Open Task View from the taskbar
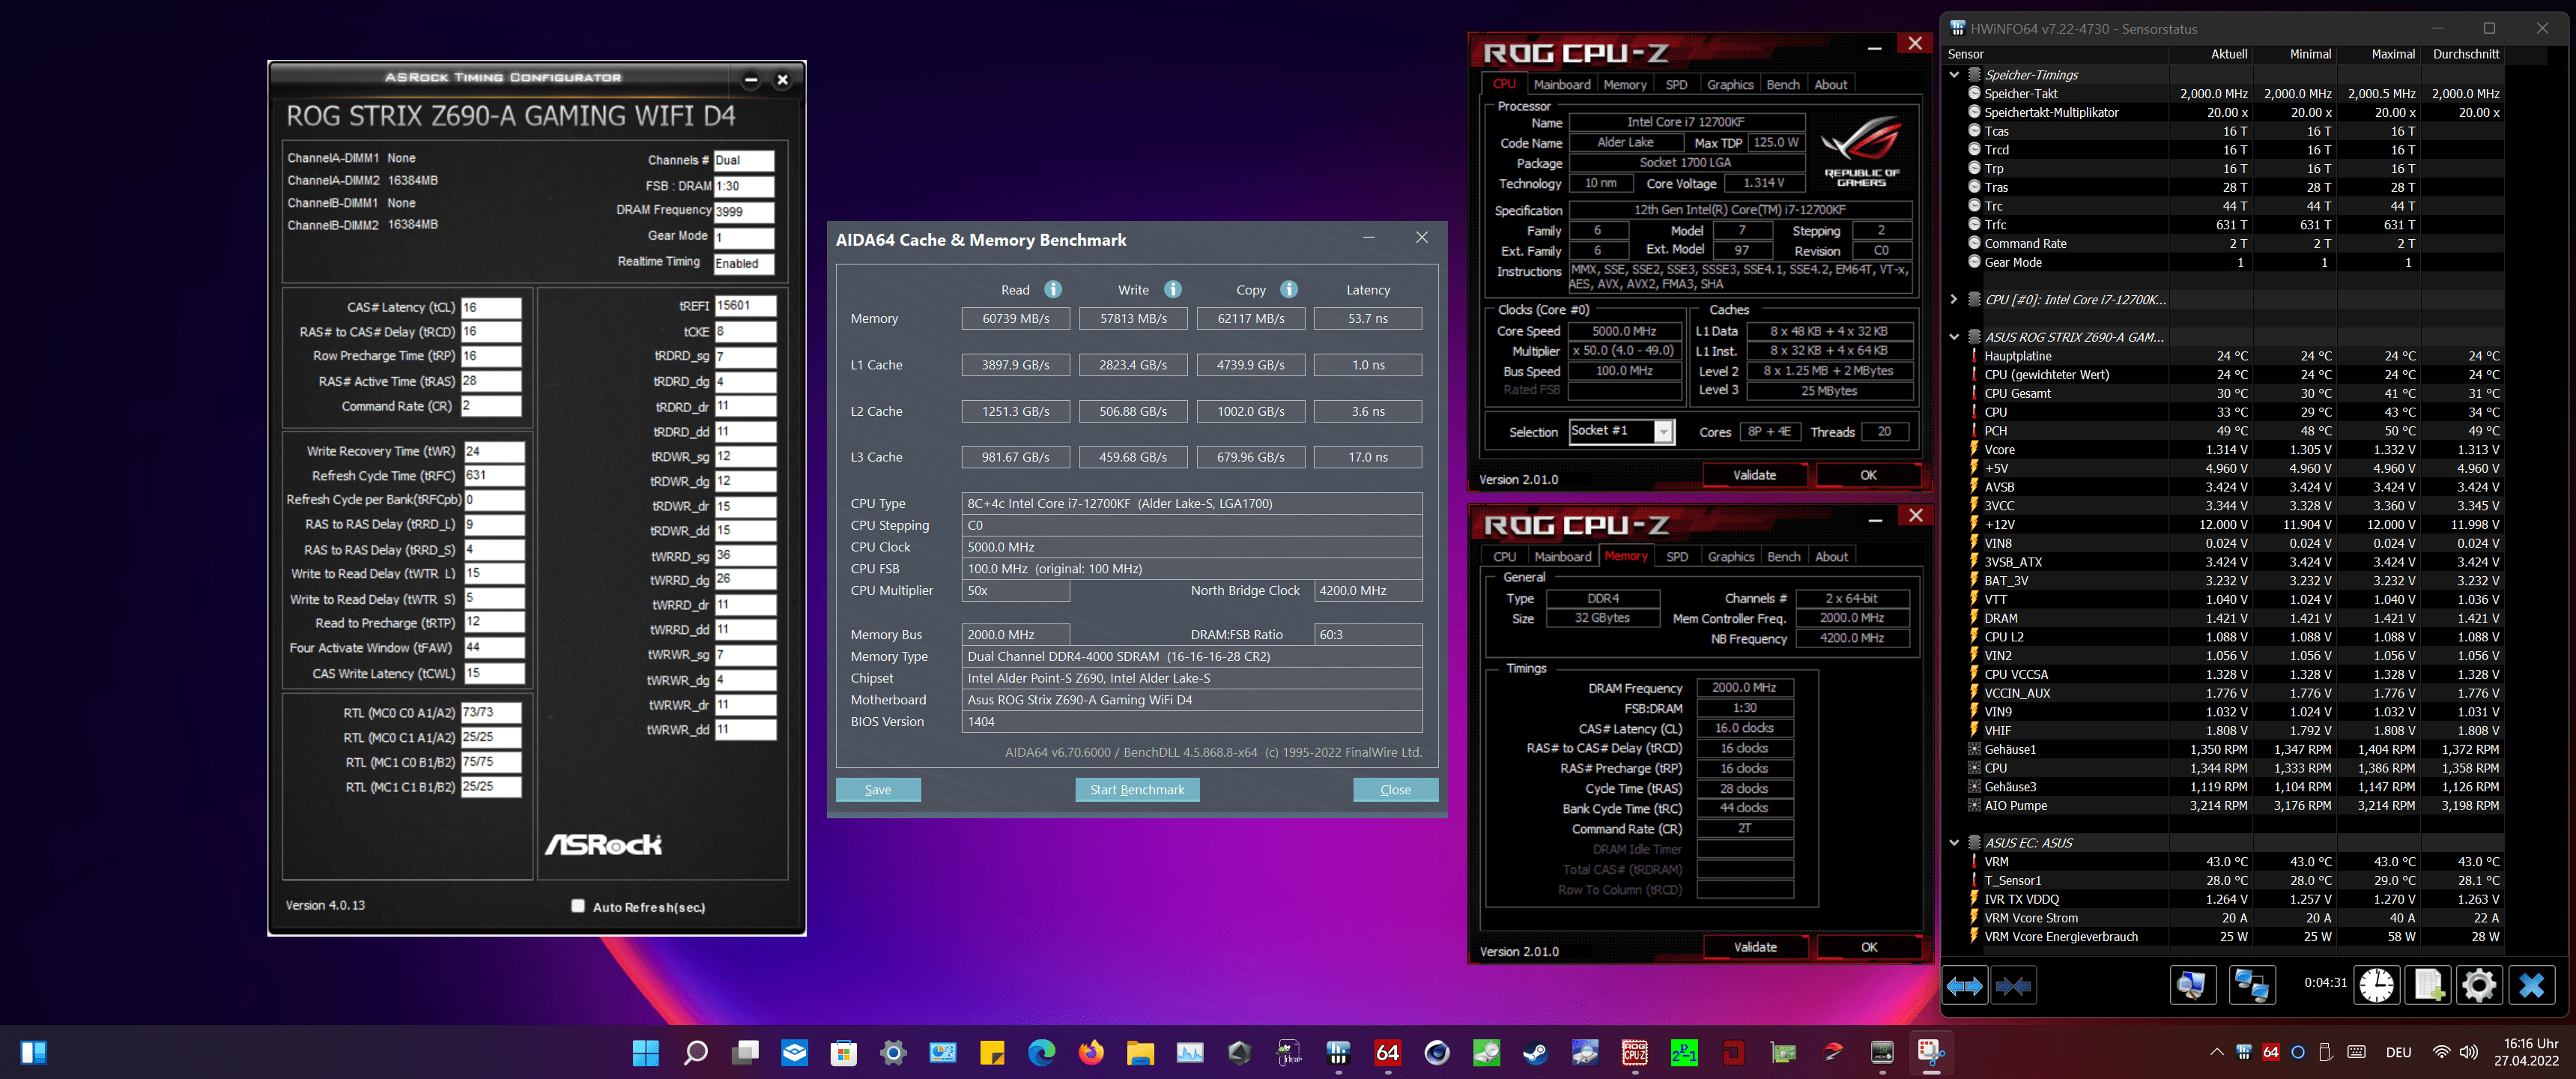Screen dimensions: 2576x1079 point(745,1052)
